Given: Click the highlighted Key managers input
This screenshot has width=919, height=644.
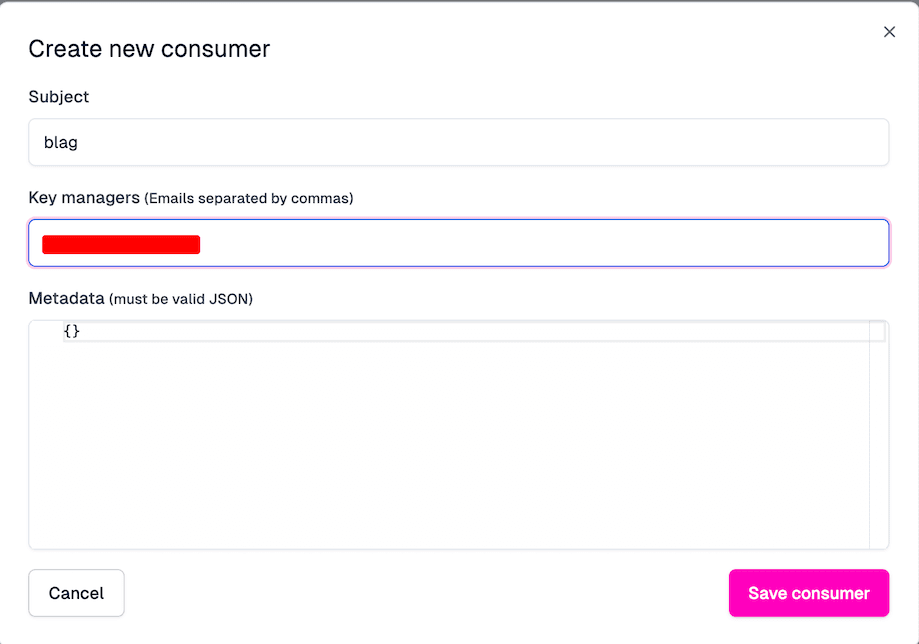Looking at the screenshot, I should pyautogui.click(x=458, y=243).
